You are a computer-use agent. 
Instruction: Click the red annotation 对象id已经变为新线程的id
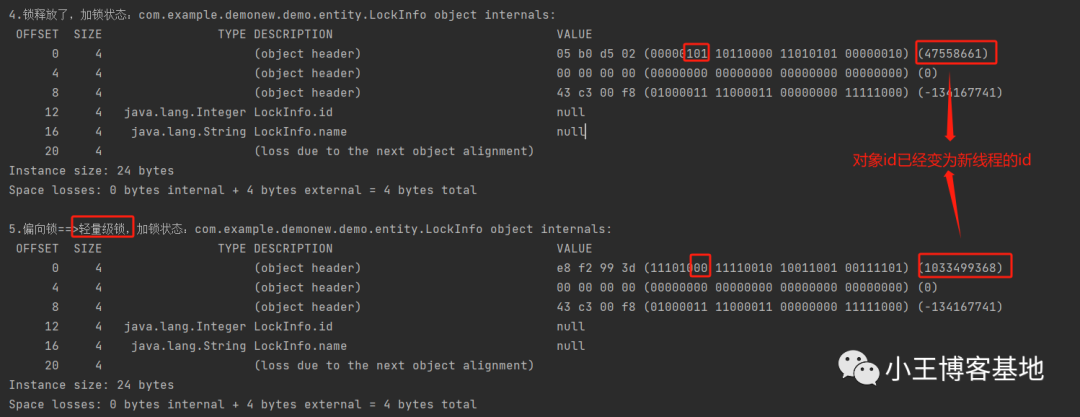click(941, 160)
